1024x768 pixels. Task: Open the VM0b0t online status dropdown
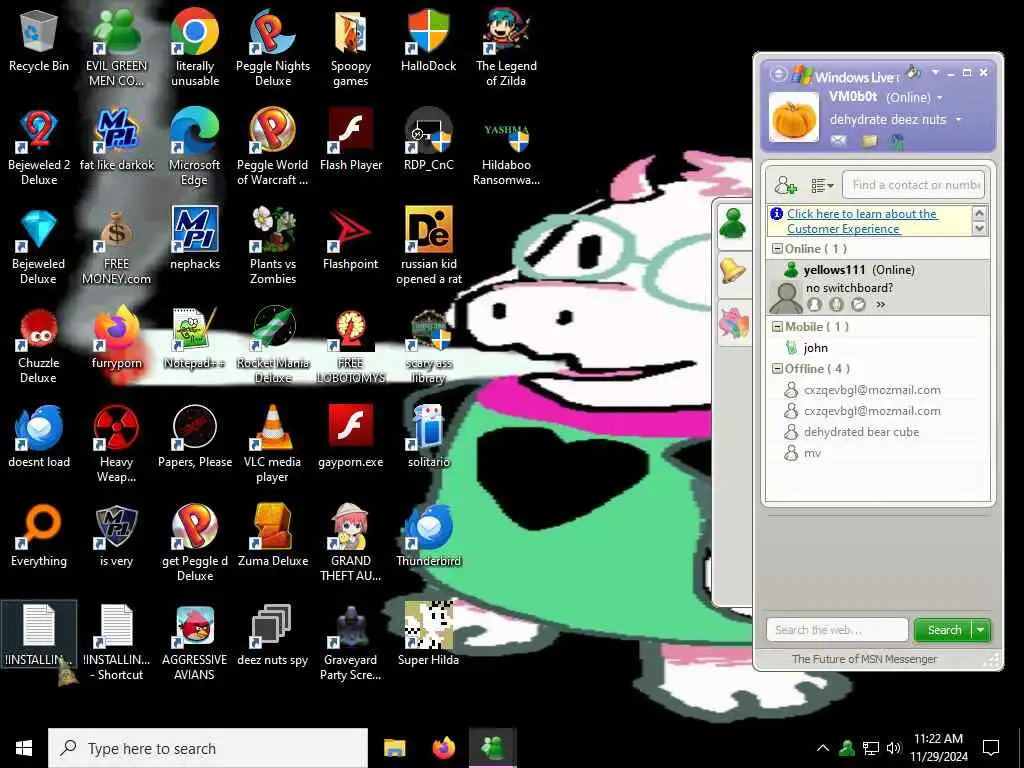coord(940,98)
